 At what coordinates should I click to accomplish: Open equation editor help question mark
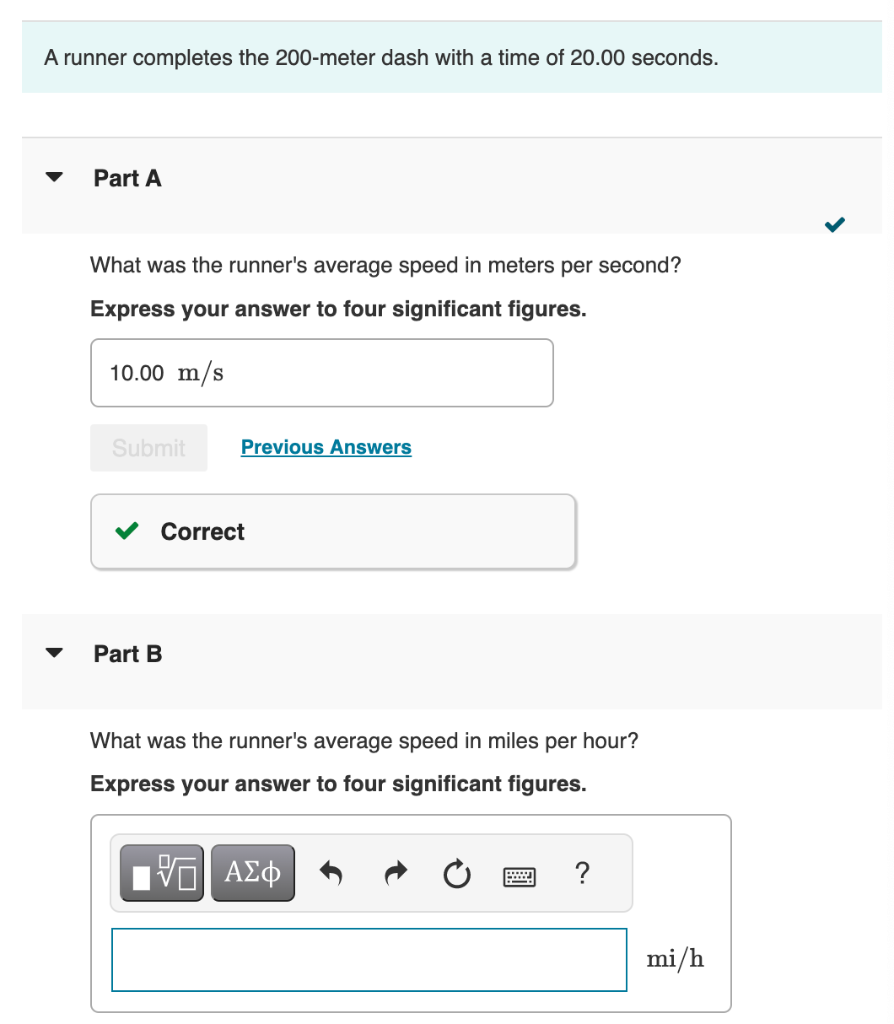coord(581,873)
